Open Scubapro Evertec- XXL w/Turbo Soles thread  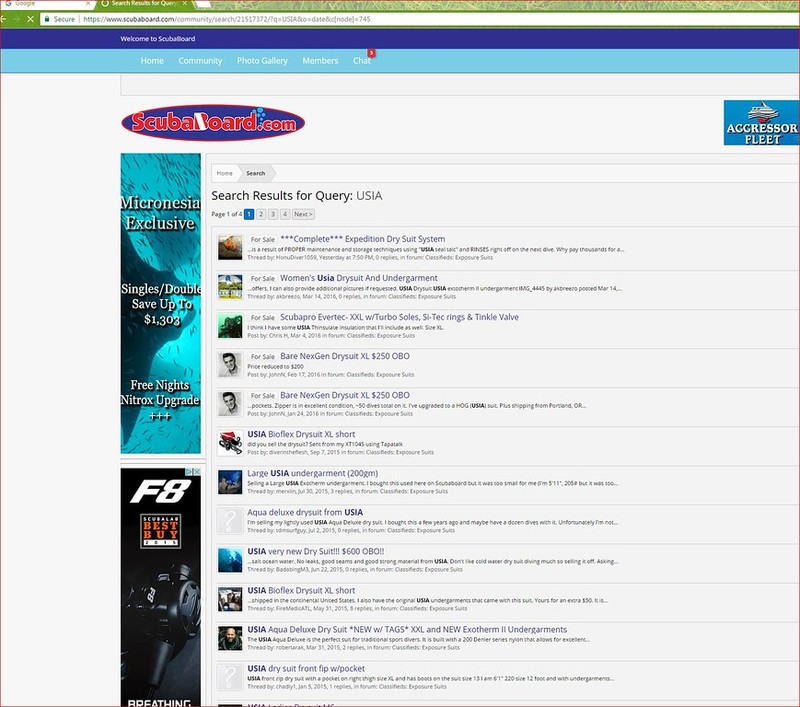399,317
